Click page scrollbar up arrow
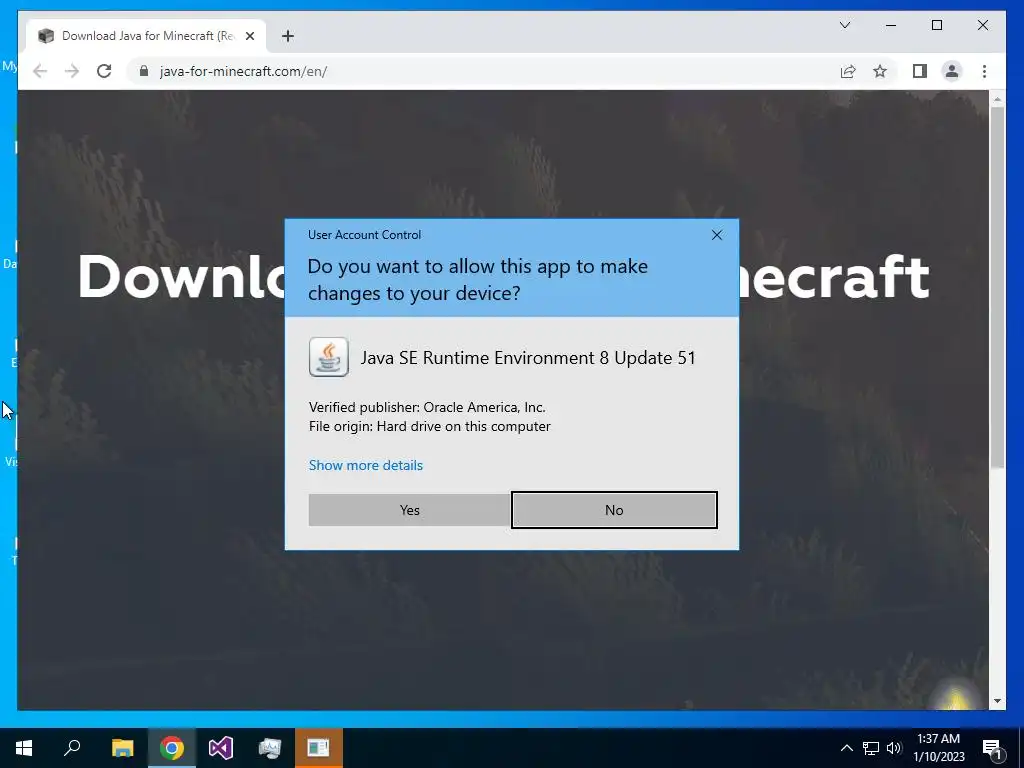 click(x=997, y=99)
